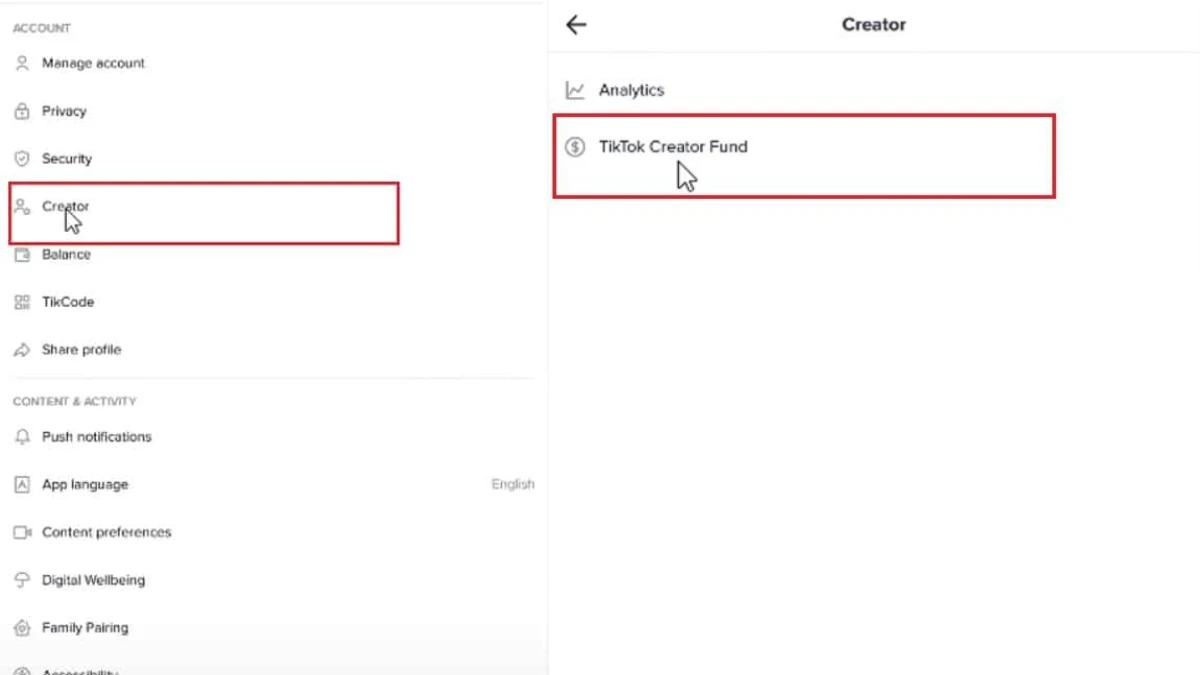
Task: Select TikTok Creator Fund option
Action: coord(804,156)
